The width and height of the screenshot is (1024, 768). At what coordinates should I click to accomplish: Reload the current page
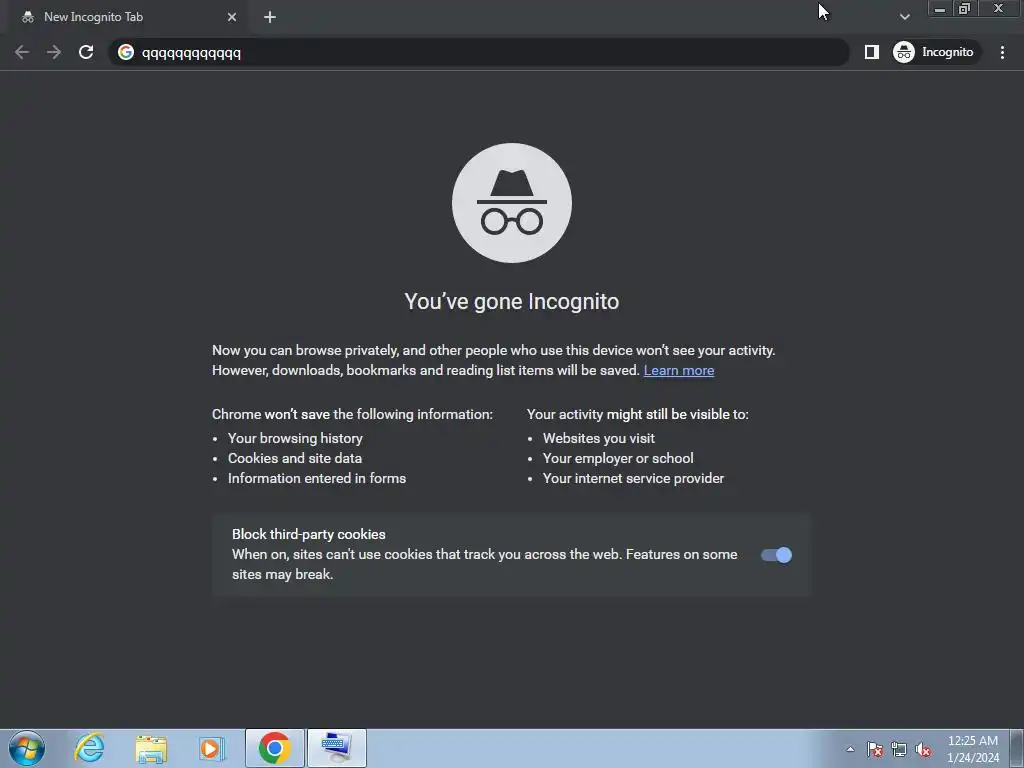point(86,52)
